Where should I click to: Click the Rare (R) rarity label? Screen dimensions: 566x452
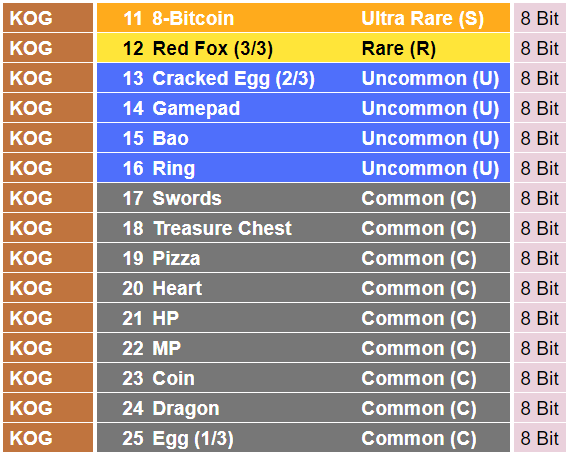pos(399,48)
